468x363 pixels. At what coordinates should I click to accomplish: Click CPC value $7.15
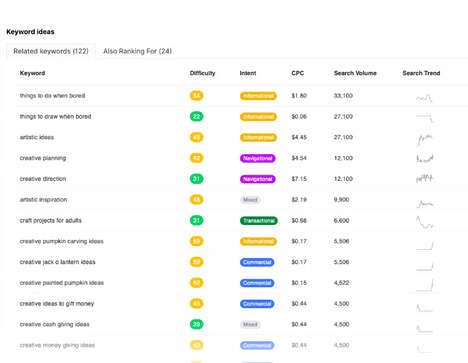[299, 179]
